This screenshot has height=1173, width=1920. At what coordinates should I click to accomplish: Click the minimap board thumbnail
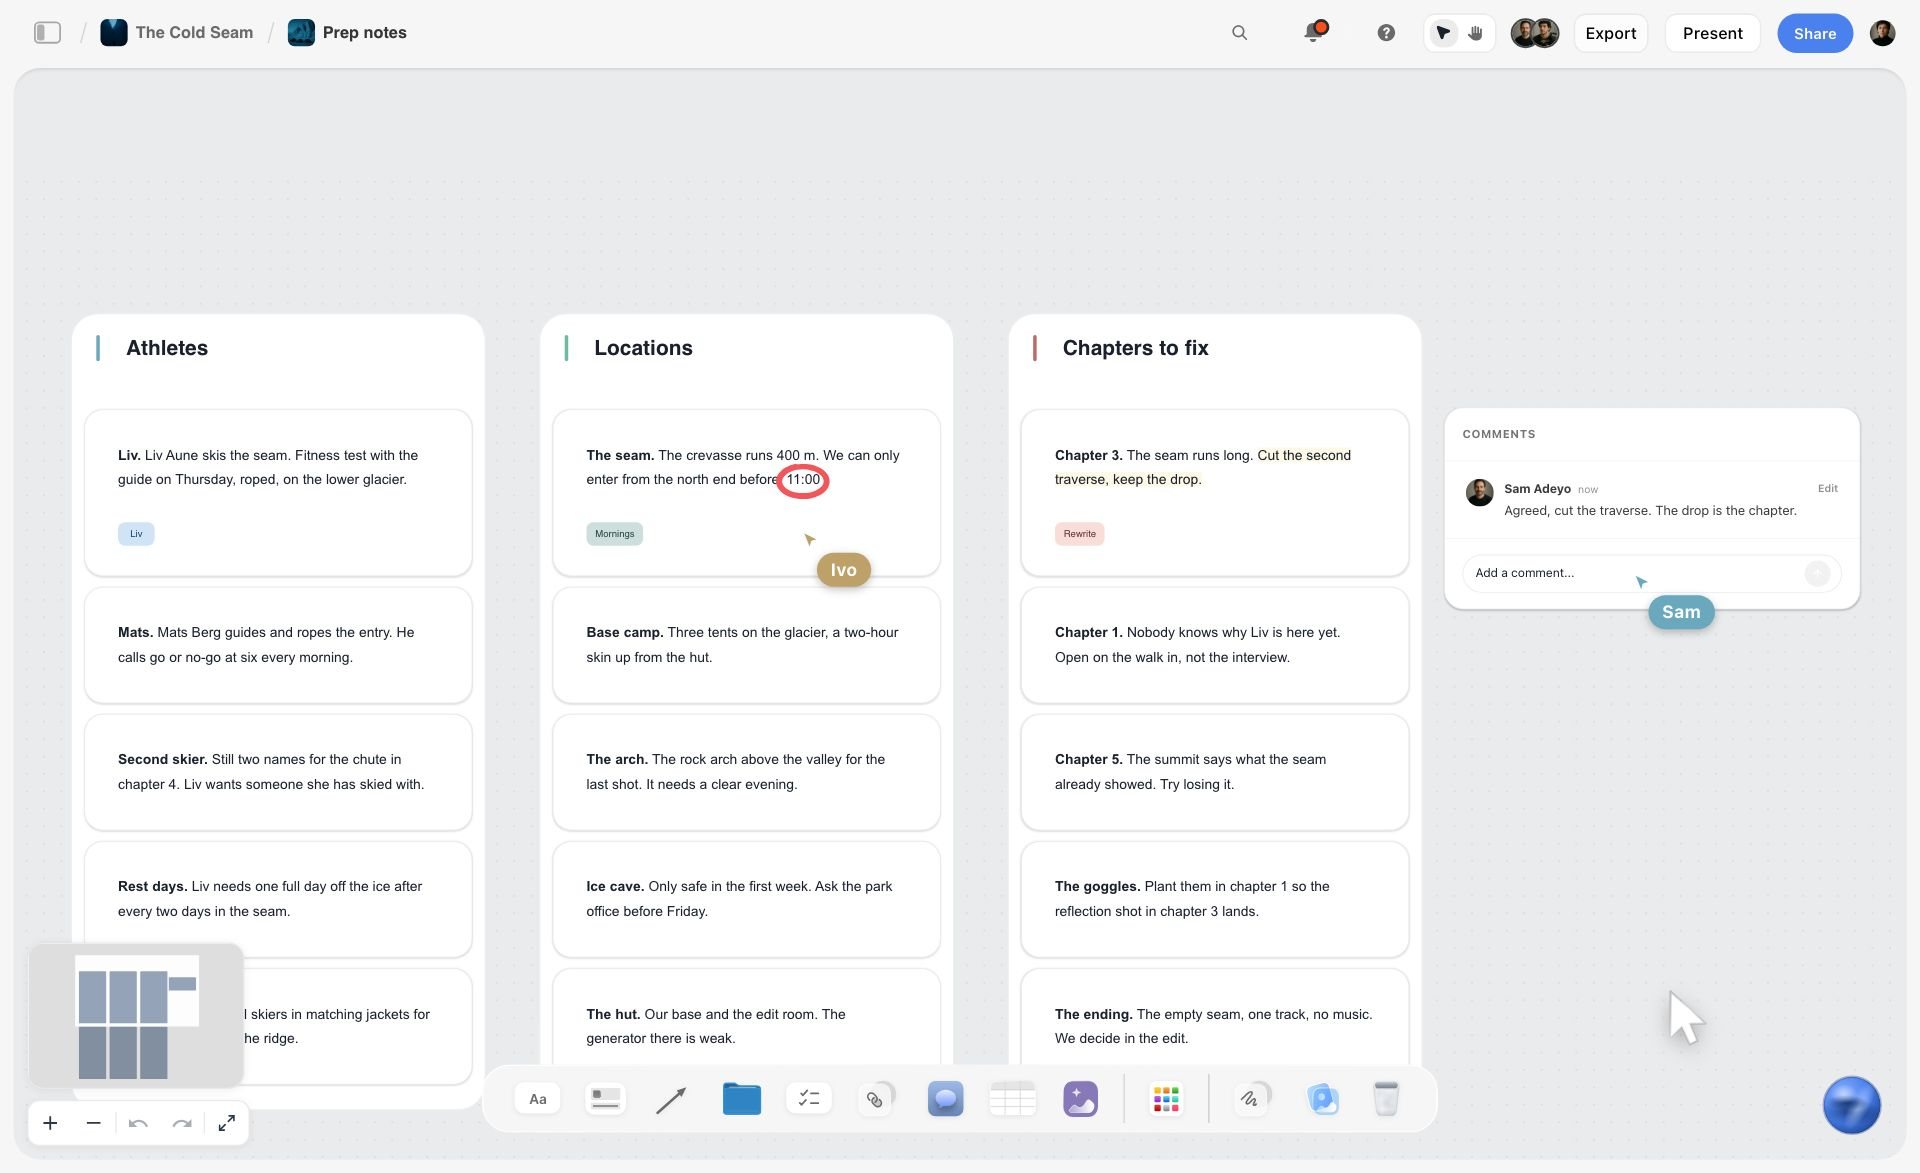click(x=137, y=1016)
